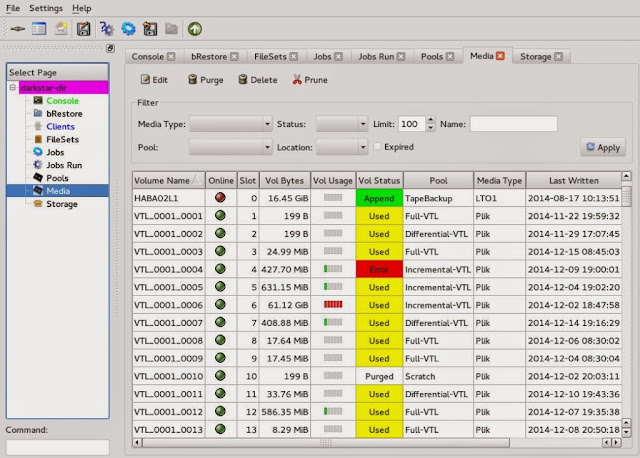640x458 pixels.
Task: Open the Help menu
Action: click(82, 8)
